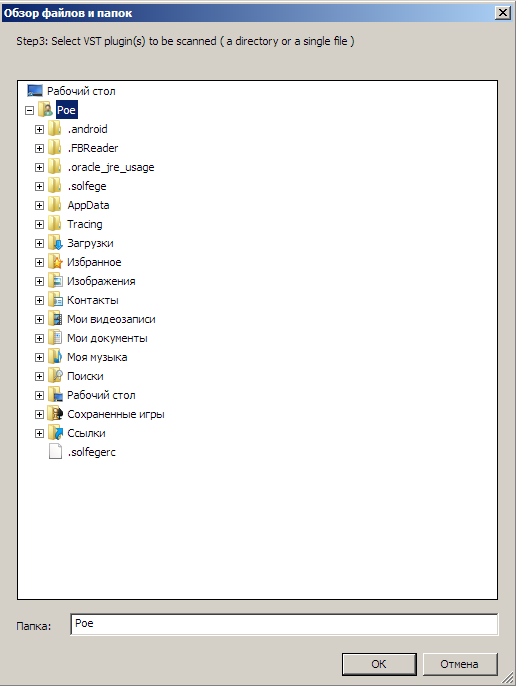Screen dimensions: 516x686
Task: Click the AppData folder icon
Action: (55, 205)
